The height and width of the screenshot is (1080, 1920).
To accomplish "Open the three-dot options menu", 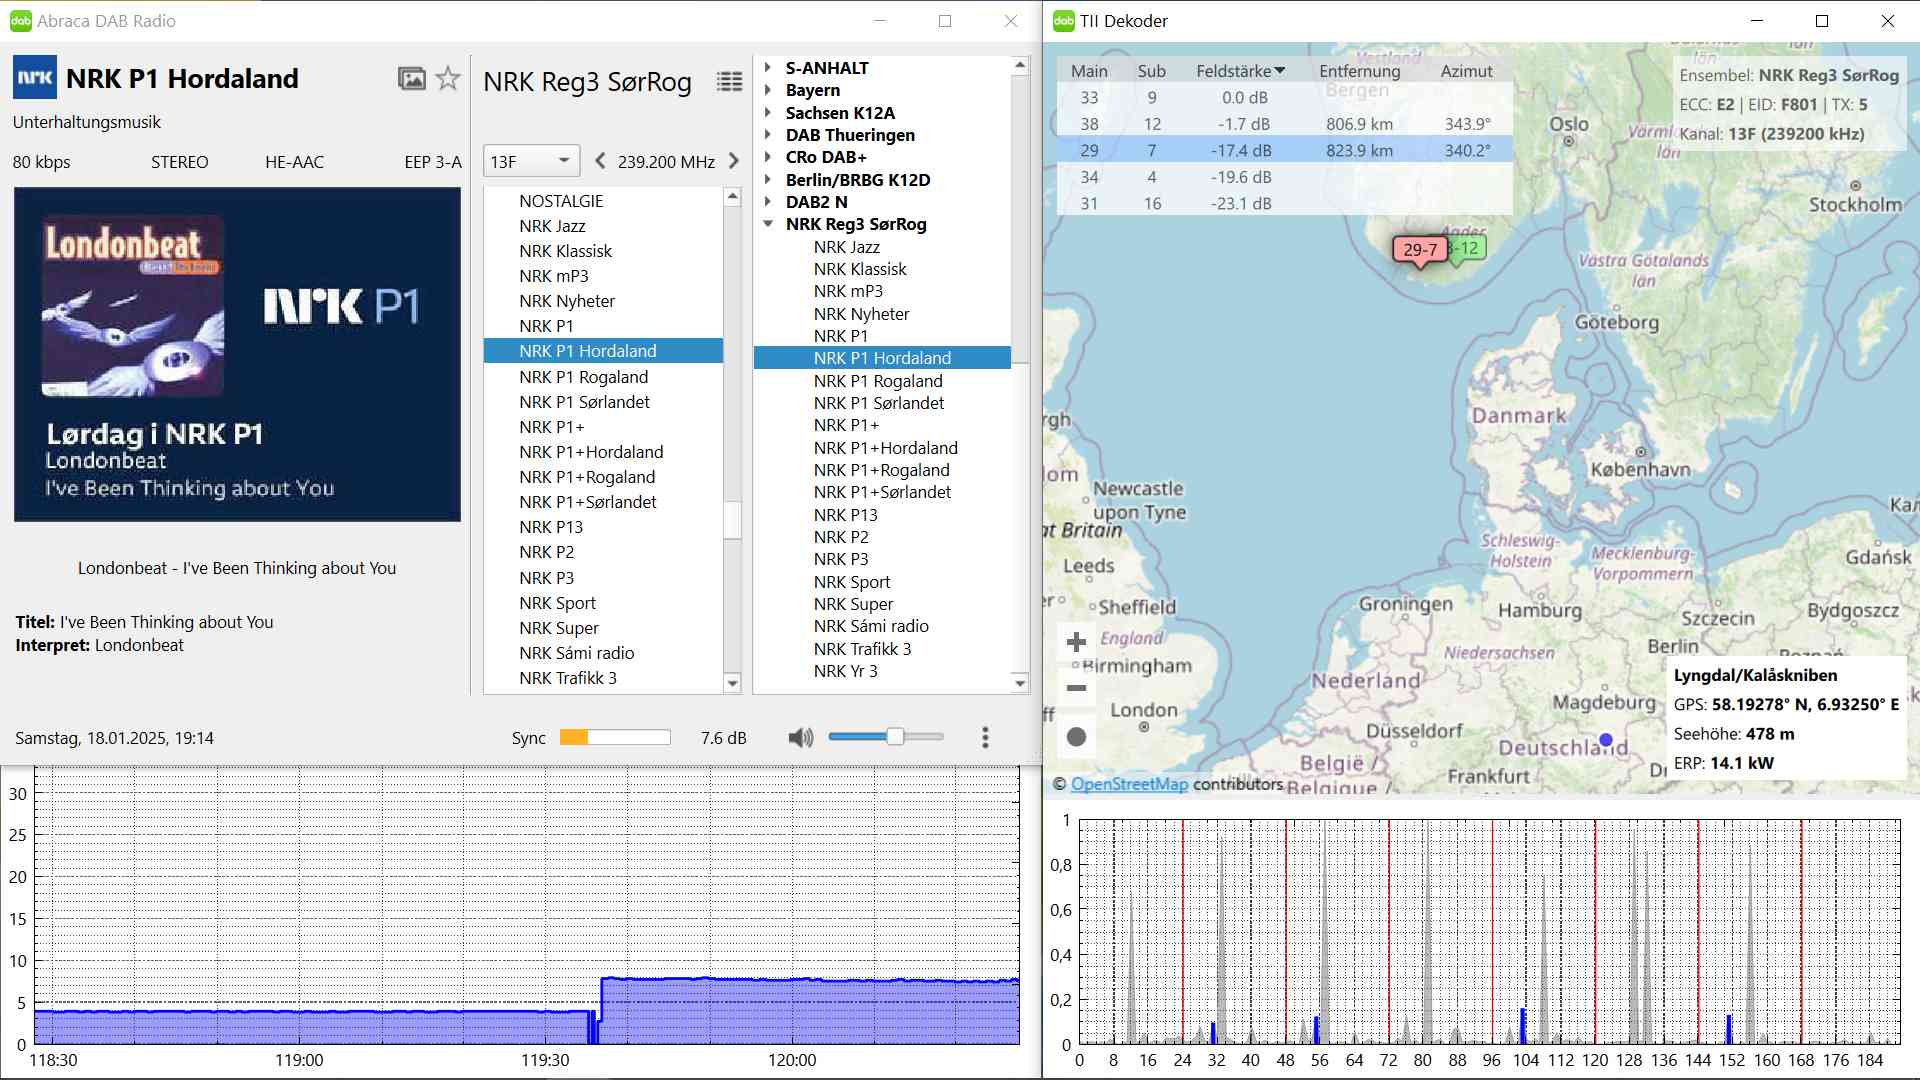I will point(985,738).
